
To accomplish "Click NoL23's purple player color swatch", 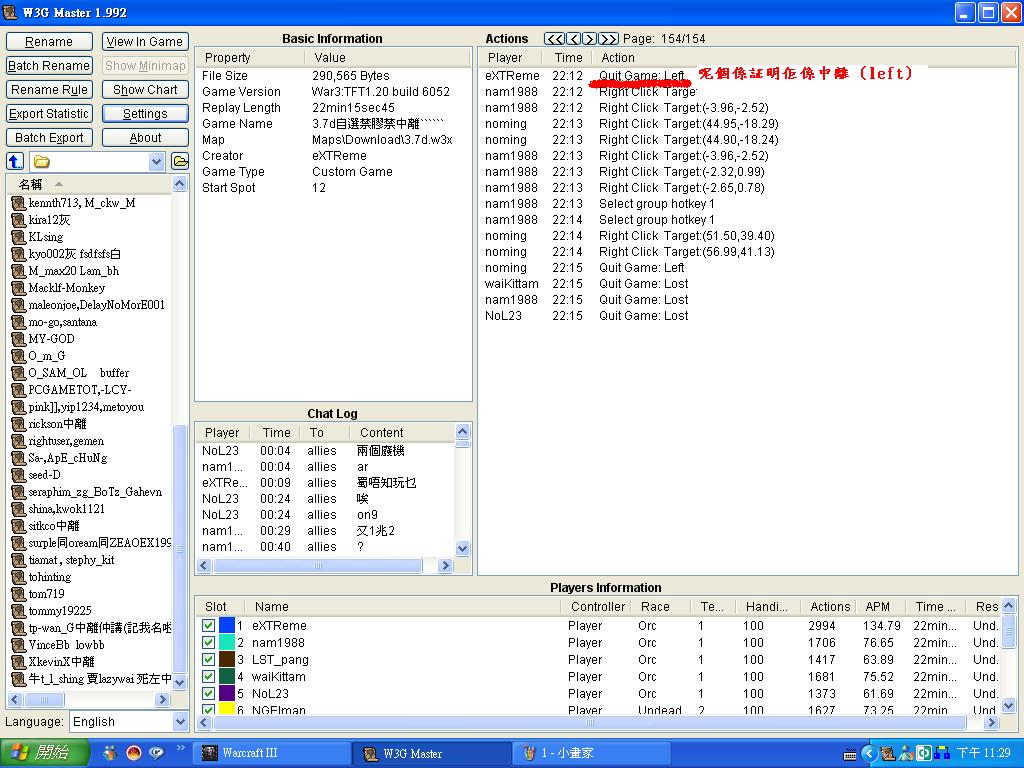I will (226, 694).
